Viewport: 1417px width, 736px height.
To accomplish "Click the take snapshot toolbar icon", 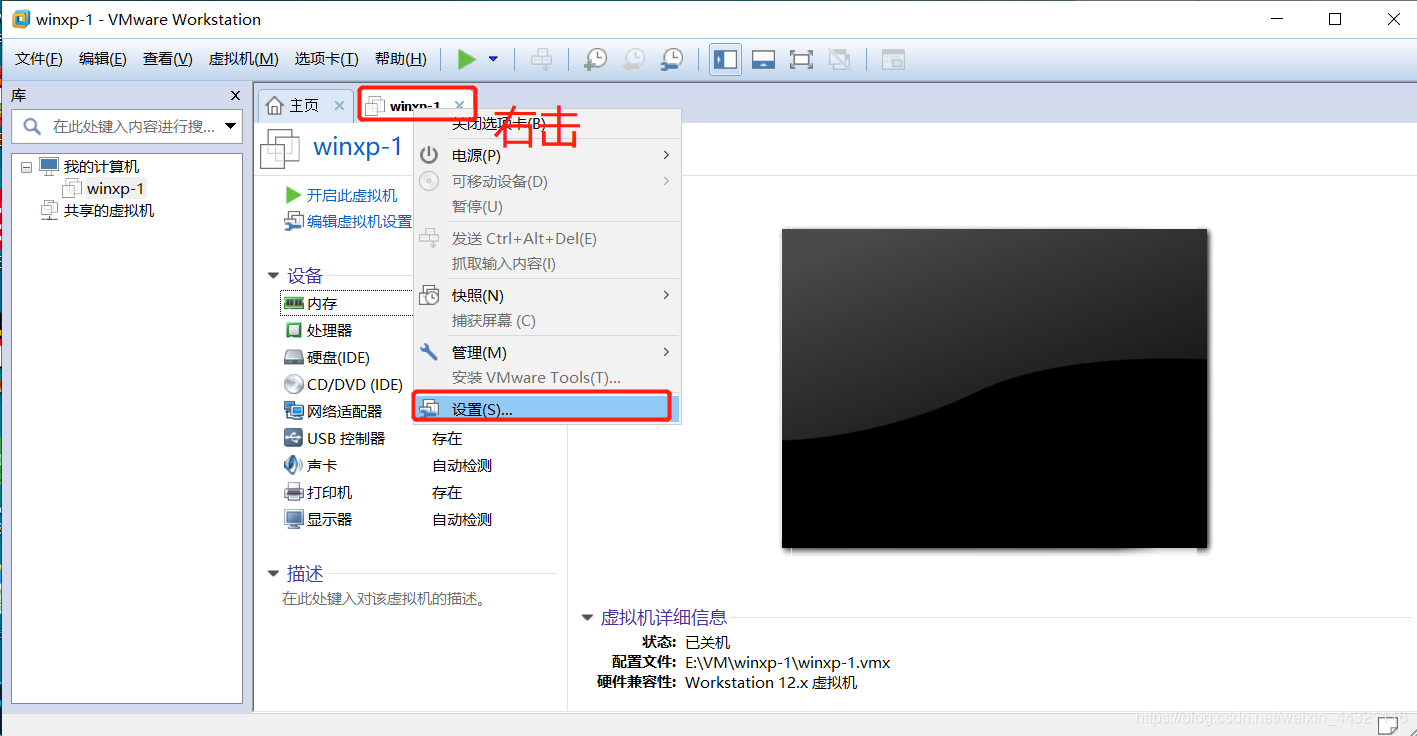I will pos(595,59).
